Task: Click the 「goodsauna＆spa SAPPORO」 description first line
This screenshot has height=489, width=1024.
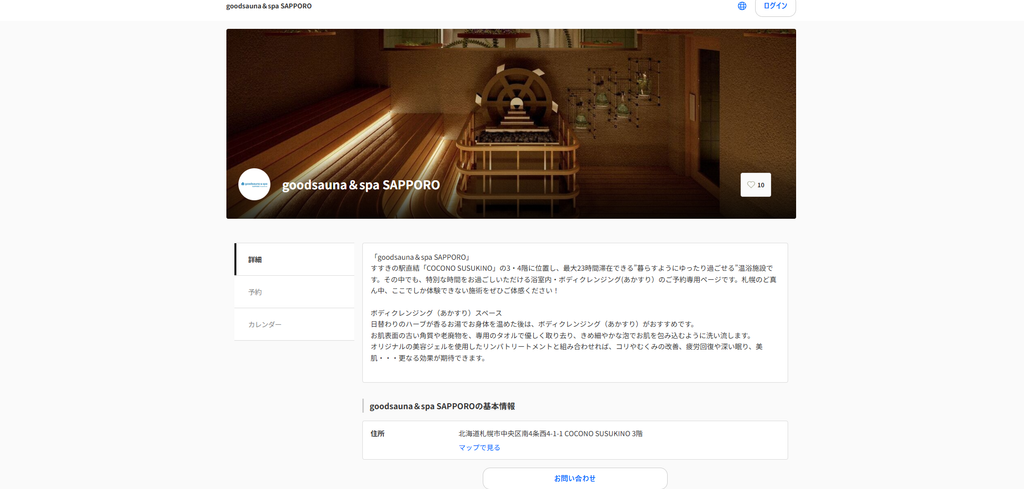Action: [x=421, y=257]
